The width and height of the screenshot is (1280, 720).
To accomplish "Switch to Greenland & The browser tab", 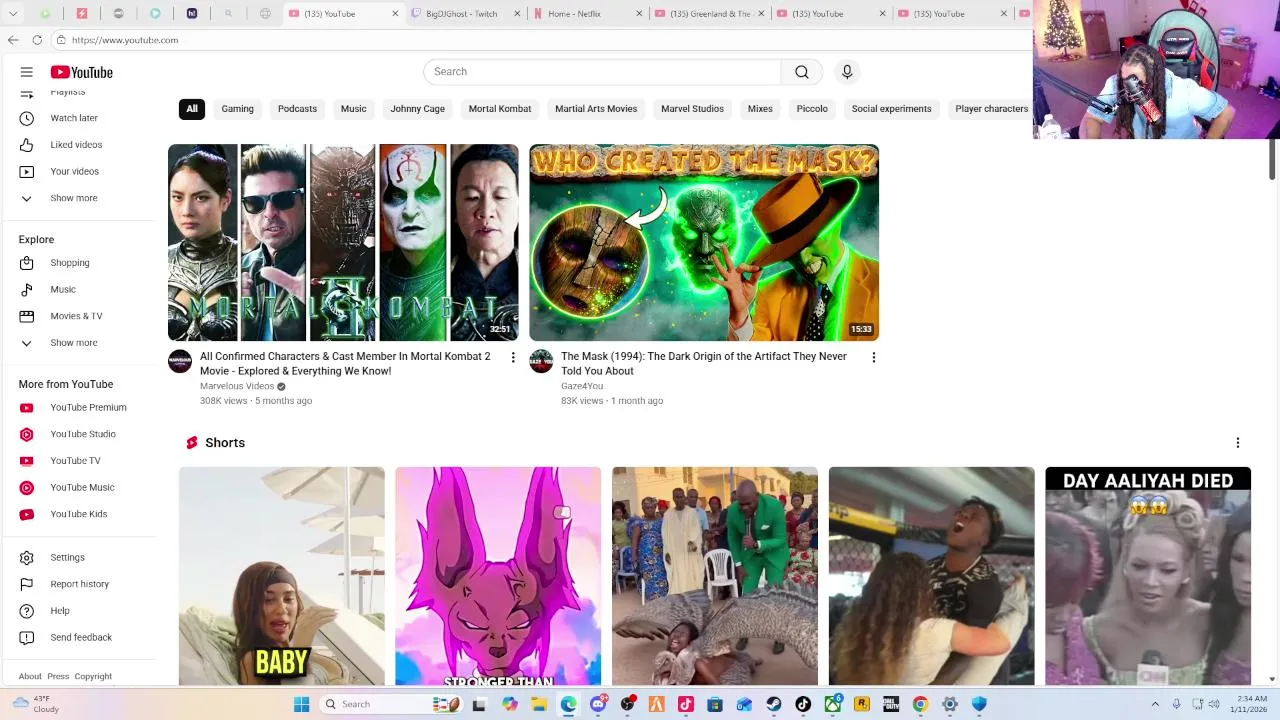I will [710, 14].
